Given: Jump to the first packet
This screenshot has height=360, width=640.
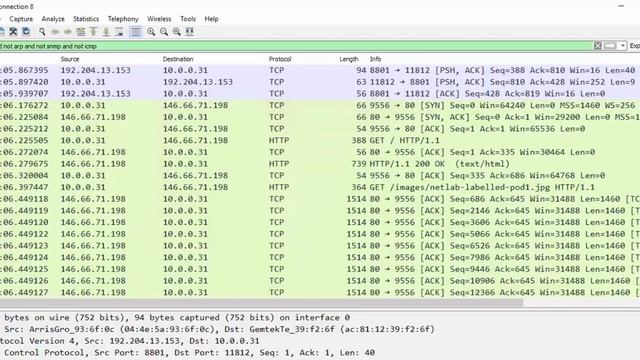Looking at the screenshot, I should coord(93,31).
